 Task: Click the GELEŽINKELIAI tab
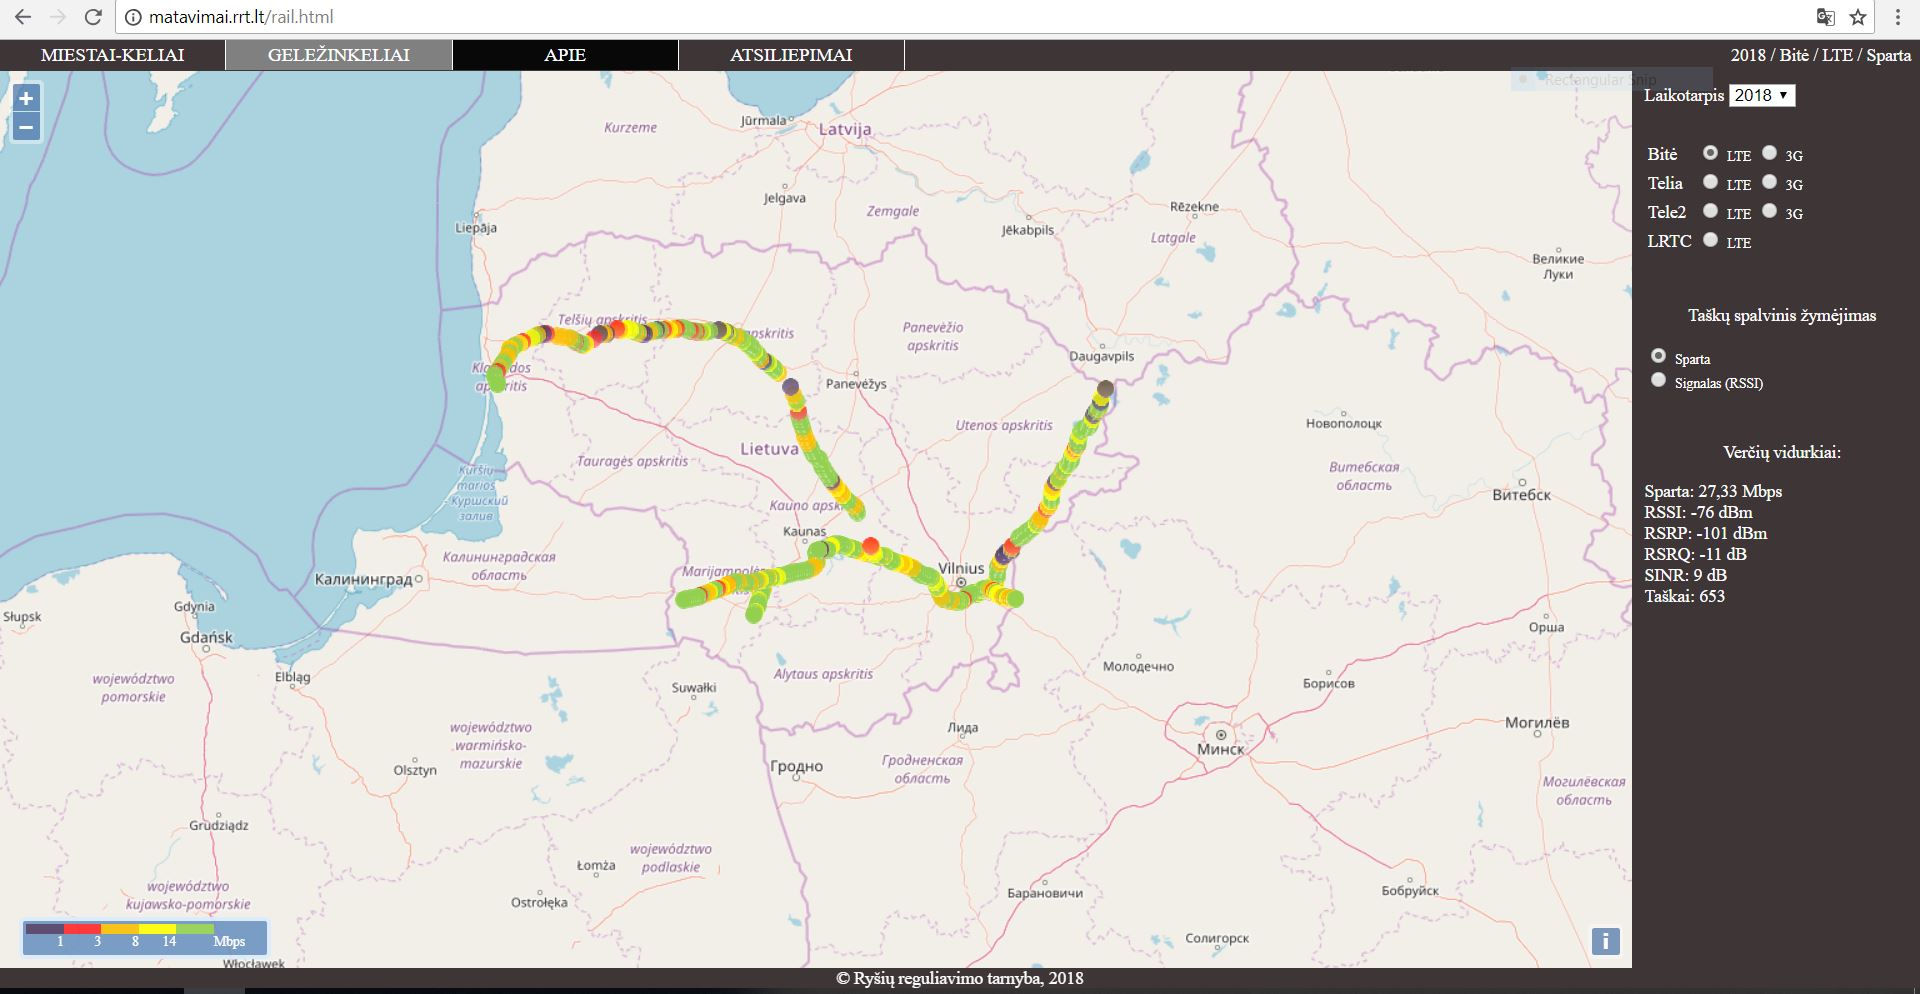pyautogui.click(x=339, y=55)
